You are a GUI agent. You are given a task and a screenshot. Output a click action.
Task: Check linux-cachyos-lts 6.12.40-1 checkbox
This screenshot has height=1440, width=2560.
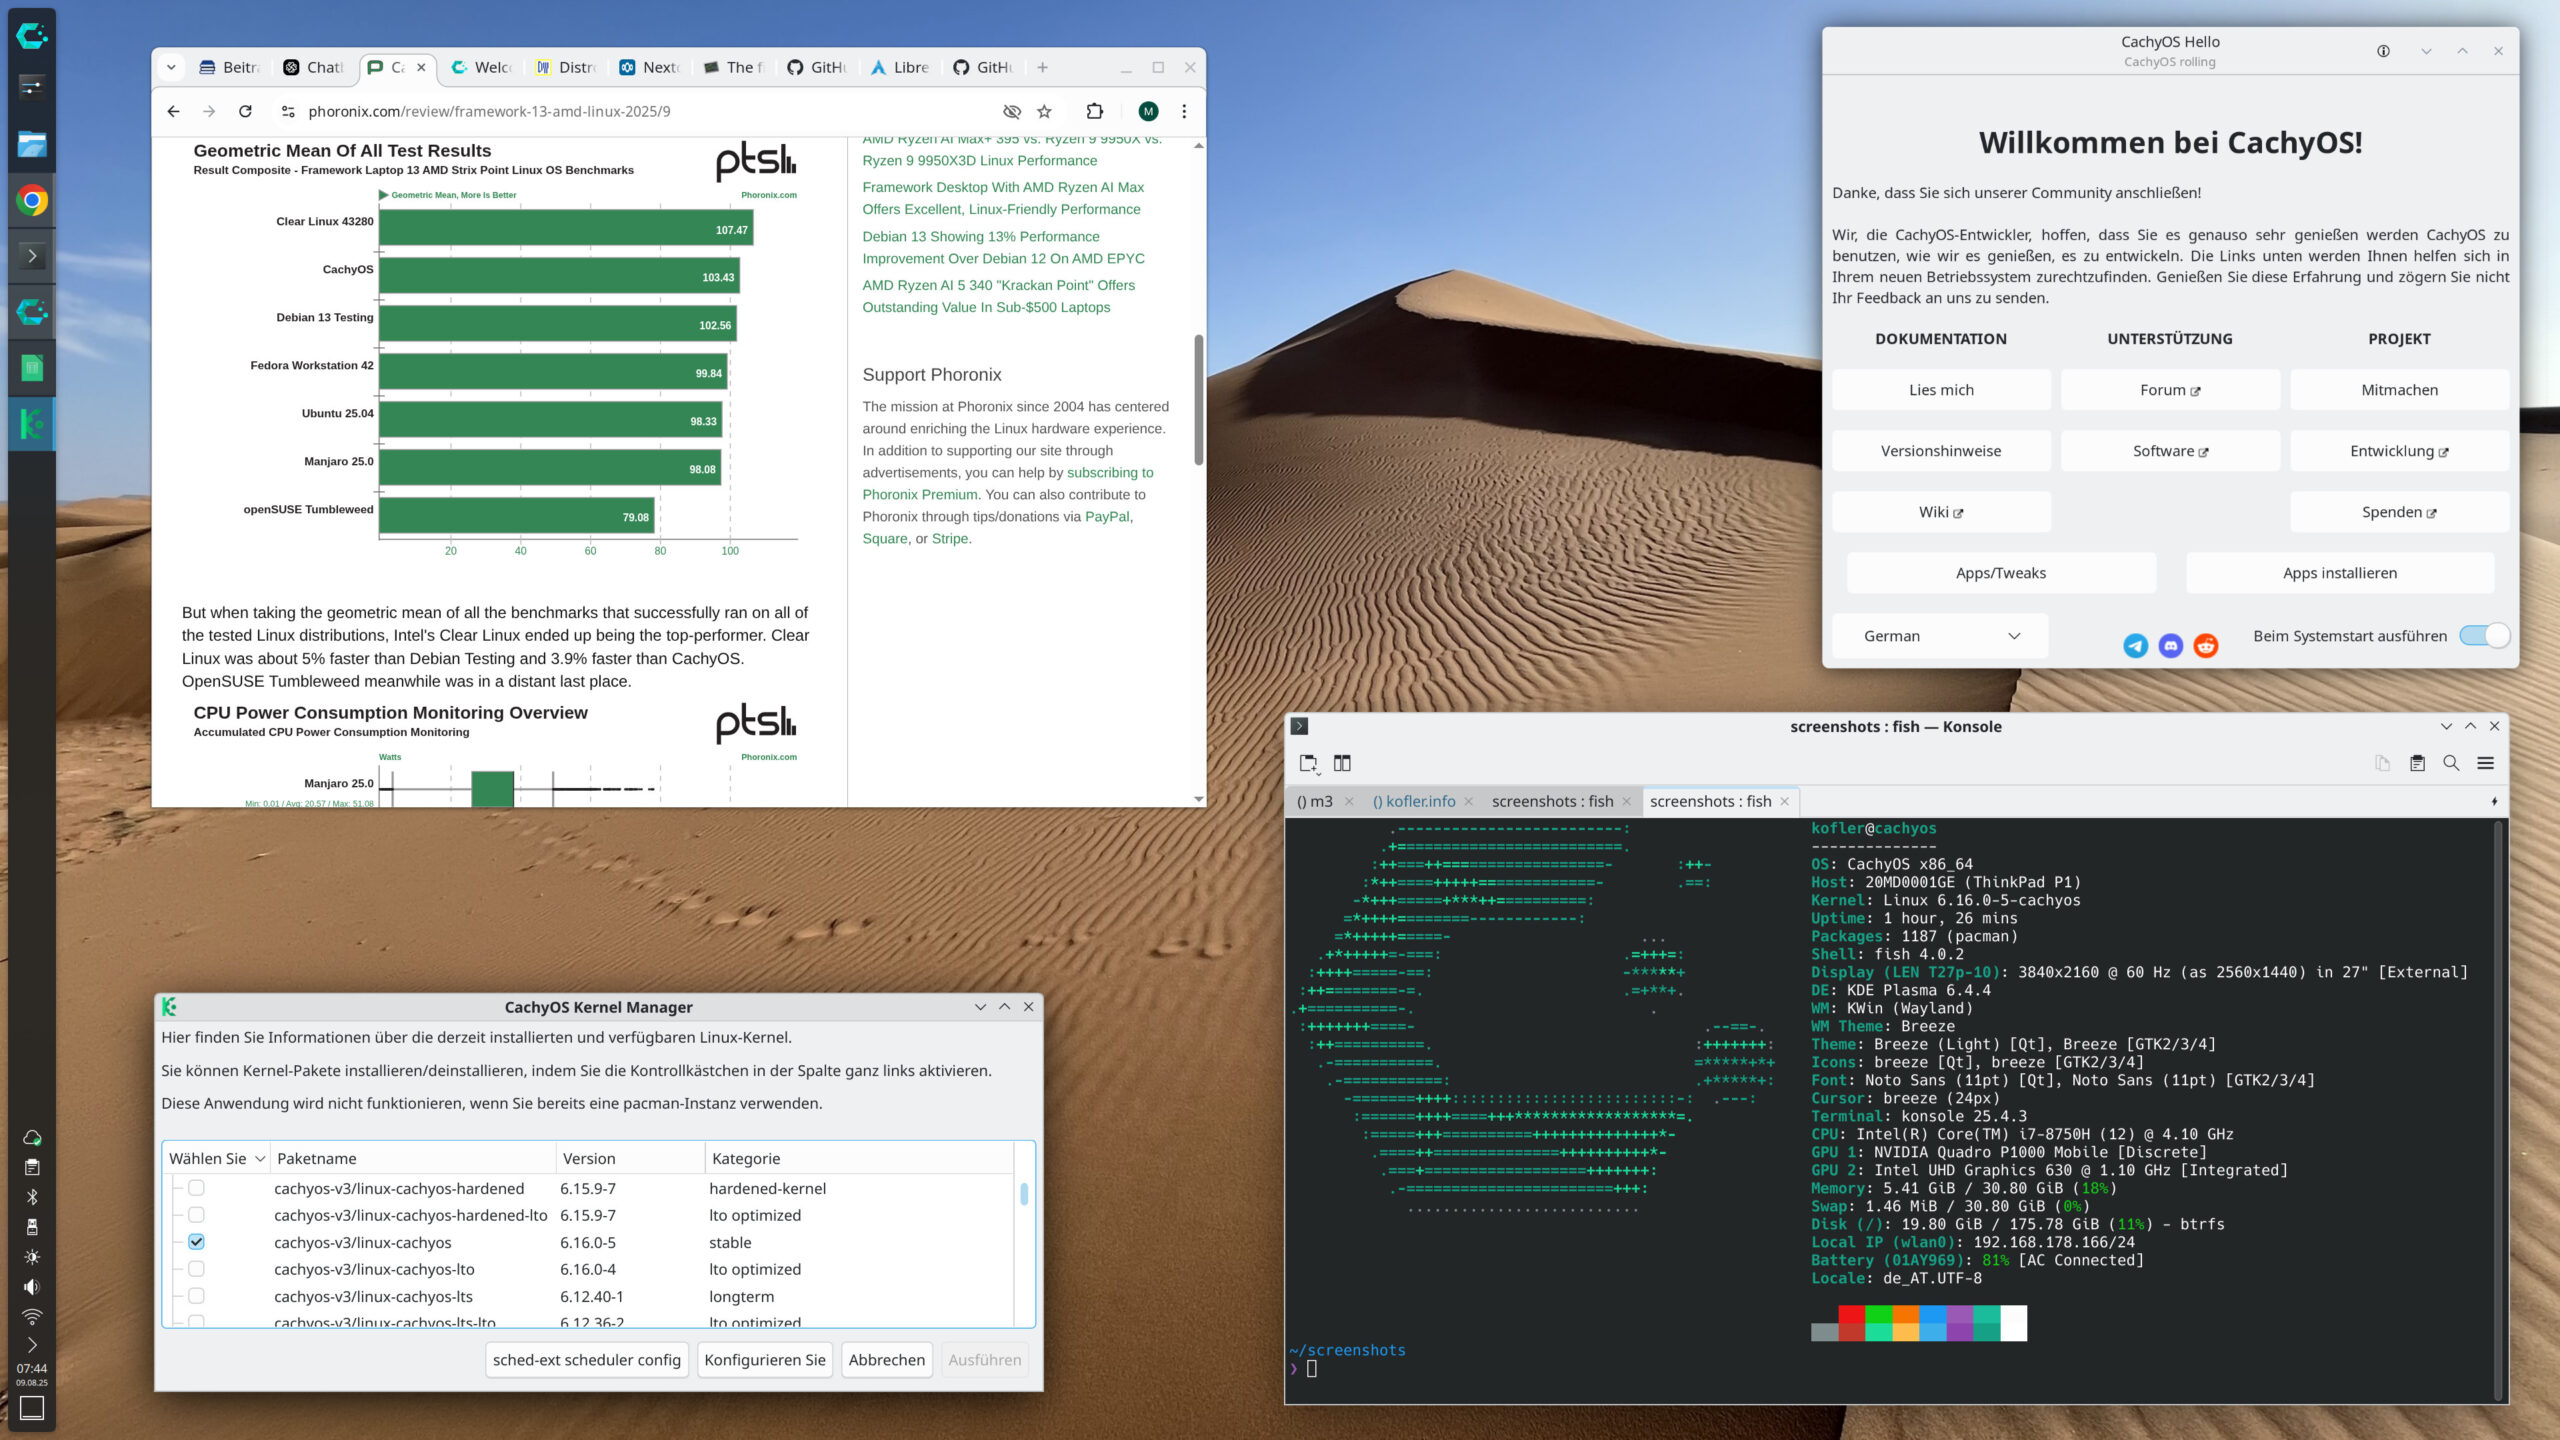[196, 1296]
